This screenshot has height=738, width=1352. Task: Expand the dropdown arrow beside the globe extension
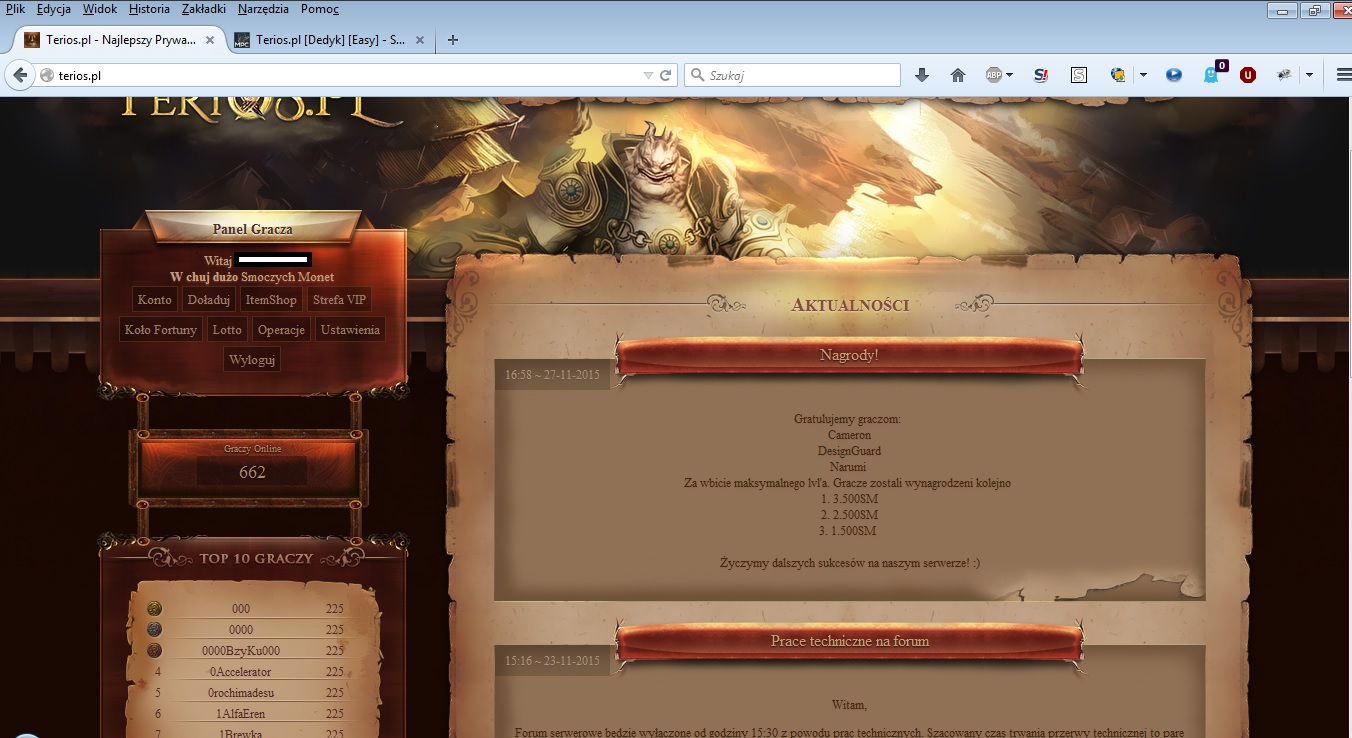1143,75
